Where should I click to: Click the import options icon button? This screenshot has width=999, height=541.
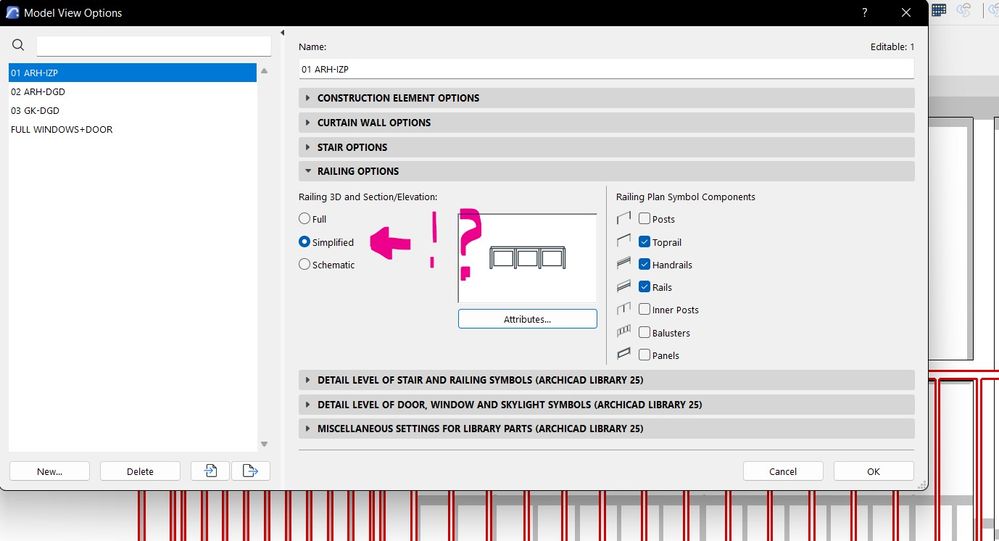(x=210, y=471)
